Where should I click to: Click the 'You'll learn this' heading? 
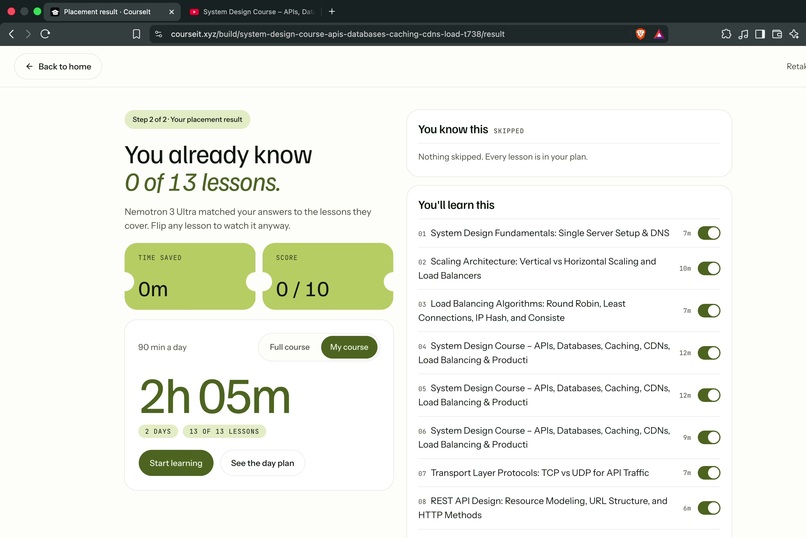point(456,205)
